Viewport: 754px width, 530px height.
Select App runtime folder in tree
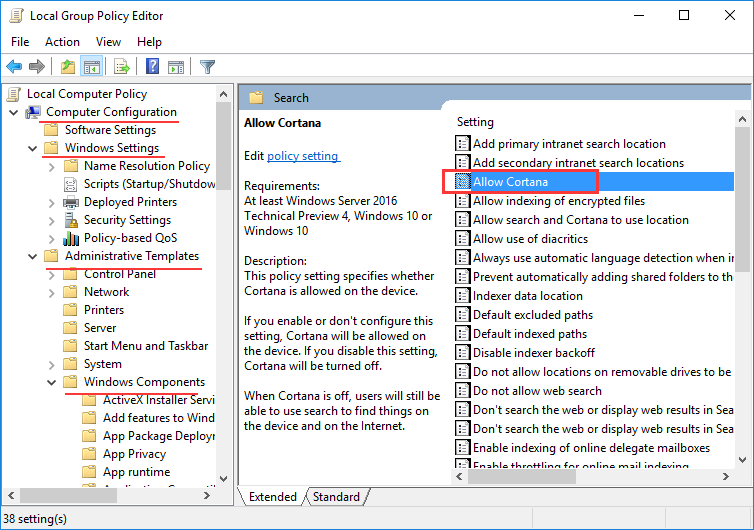pyautogui.click(x=137, y=472)
